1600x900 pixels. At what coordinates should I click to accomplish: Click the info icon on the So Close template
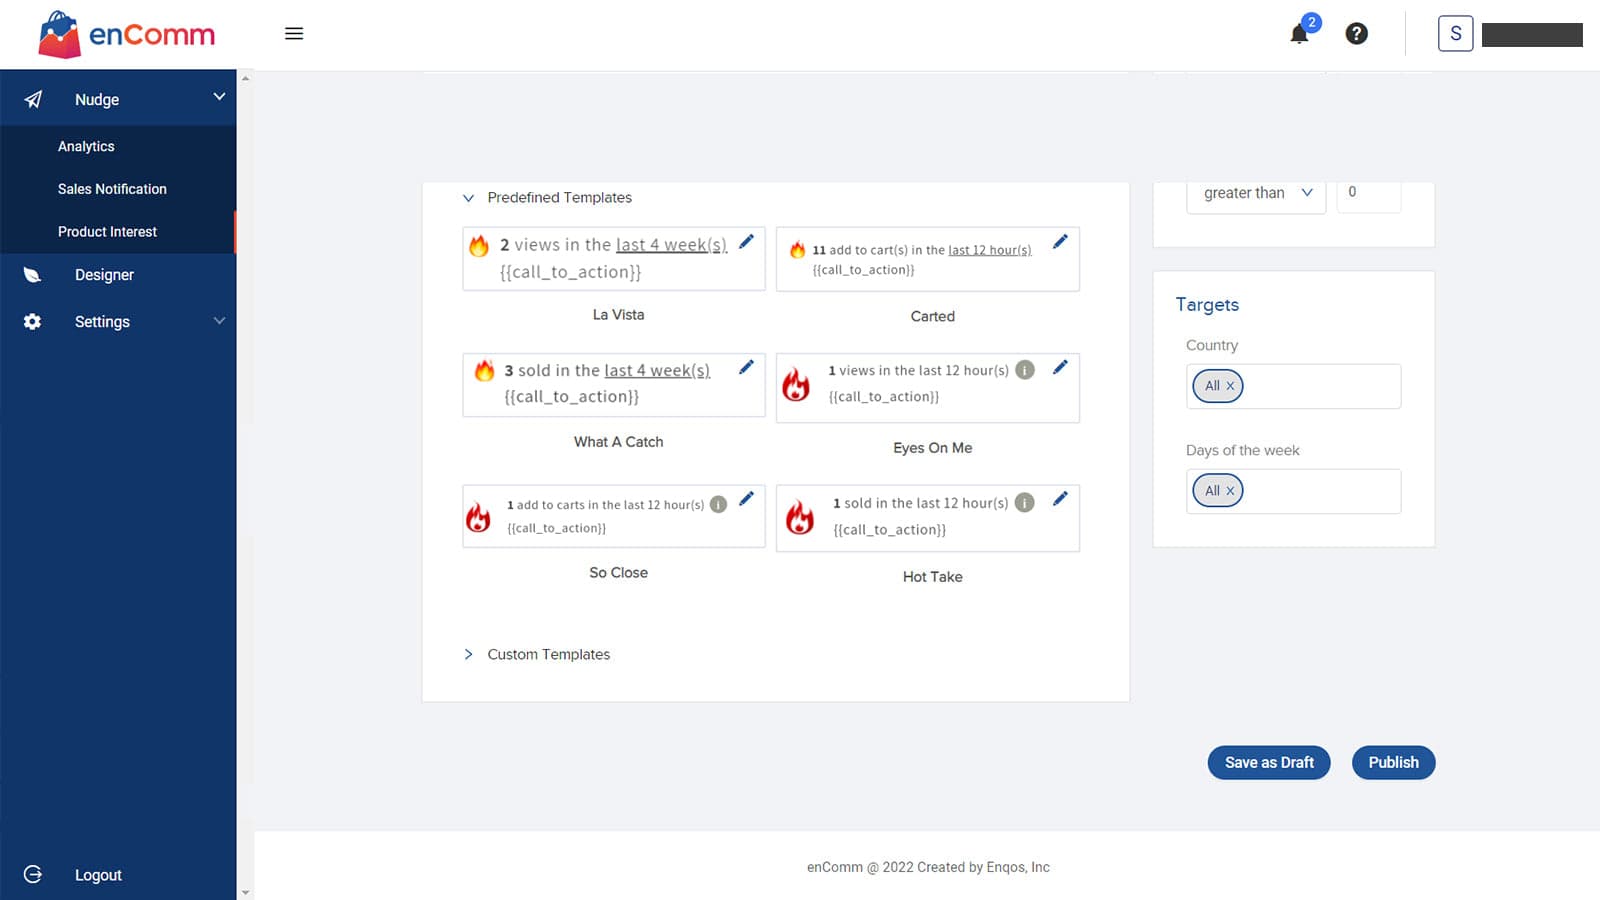[x=718, y=505]
